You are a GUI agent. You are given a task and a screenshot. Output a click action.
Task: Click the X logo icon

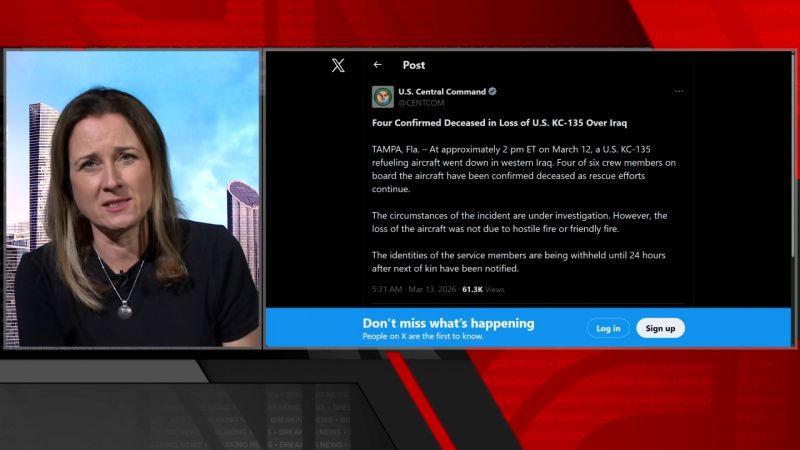[x=338, y=65]
